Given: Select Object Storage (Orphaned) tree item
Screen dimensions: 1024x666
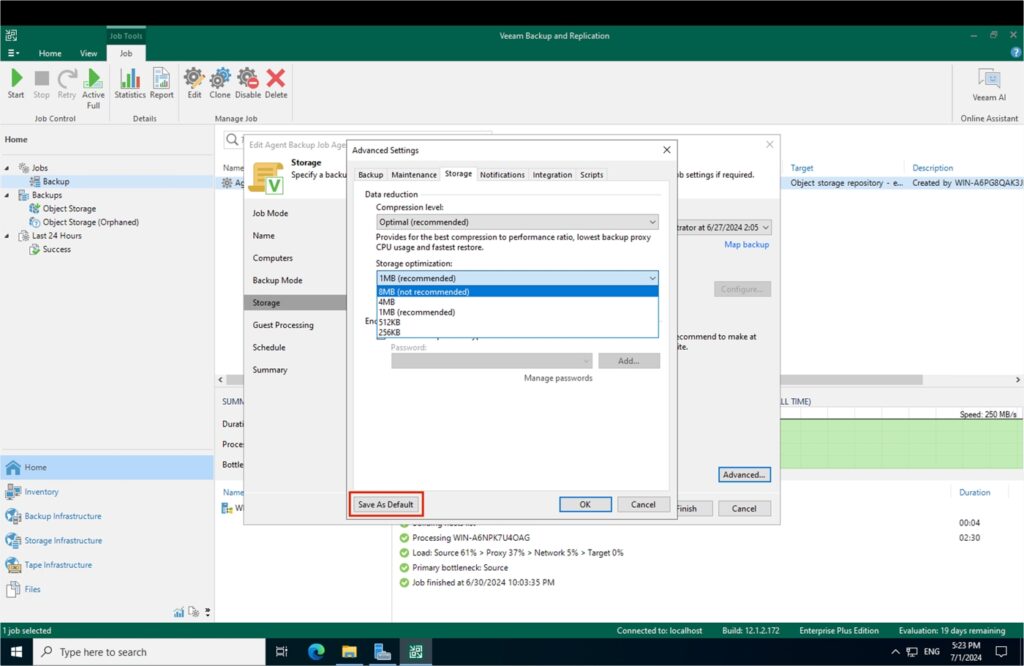Looking at the screenshot, I should point(90,222).
